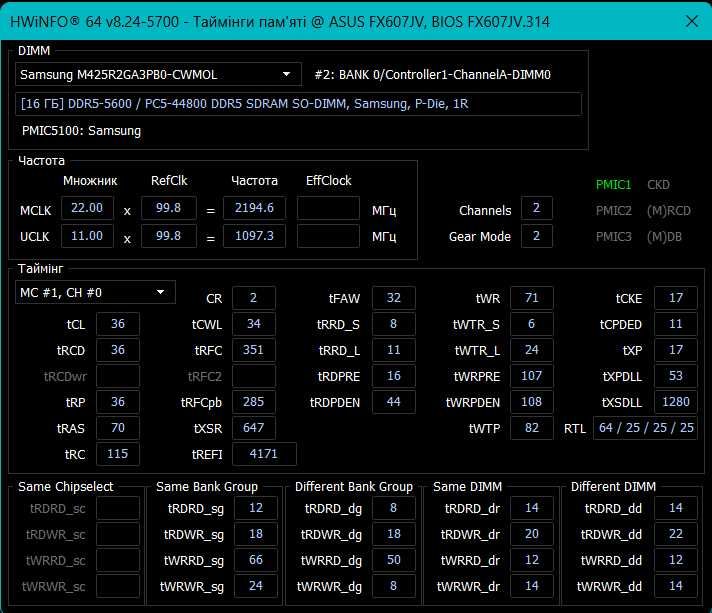
Task: Click the tRC value 115
Action: coord(118,454)
